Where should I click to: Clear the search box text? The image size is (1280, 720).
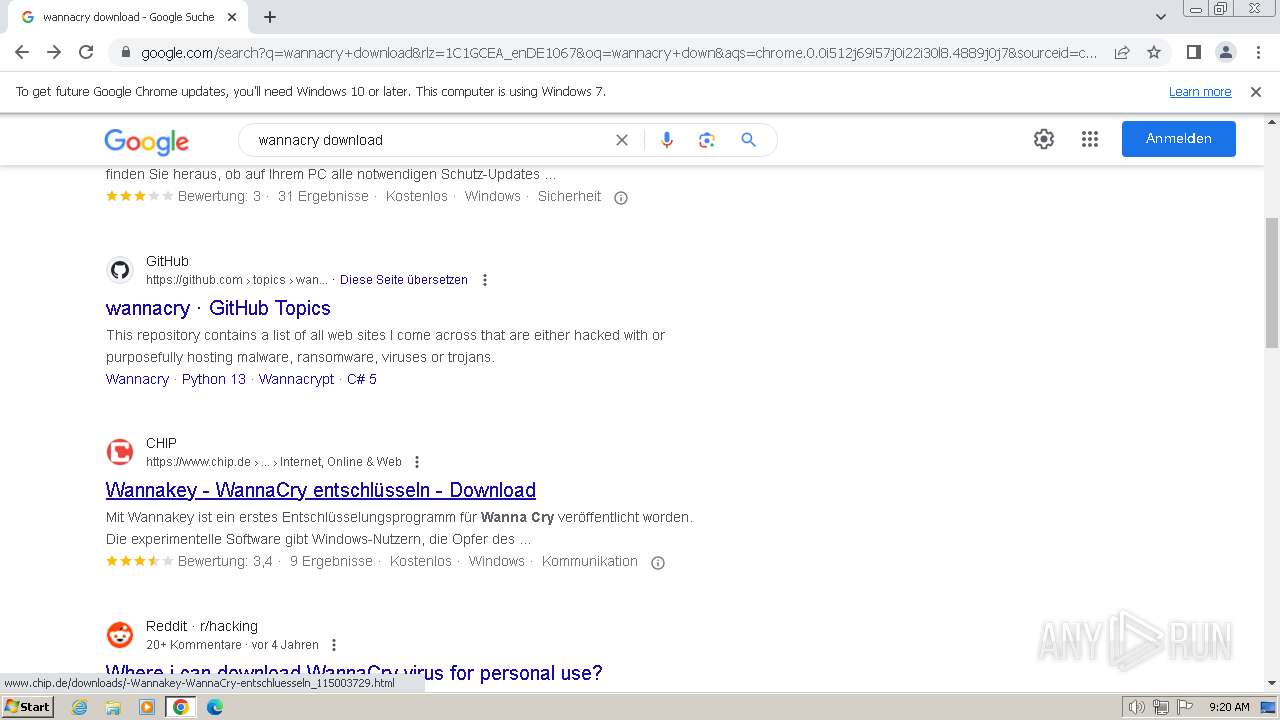622,140
